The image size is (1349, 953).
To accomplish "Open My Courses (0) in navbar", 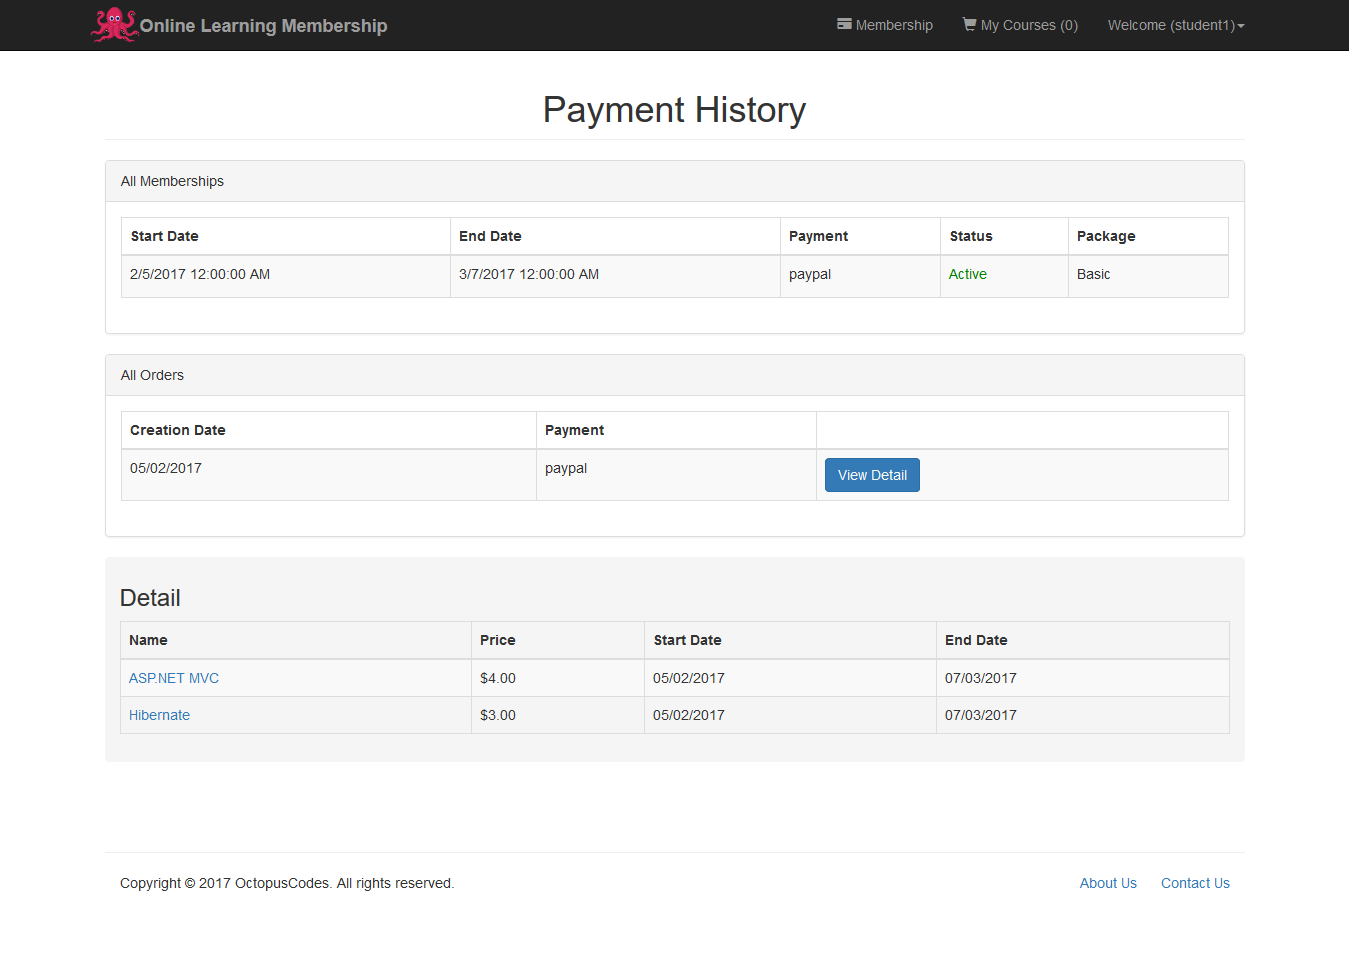I will 1029,25.
